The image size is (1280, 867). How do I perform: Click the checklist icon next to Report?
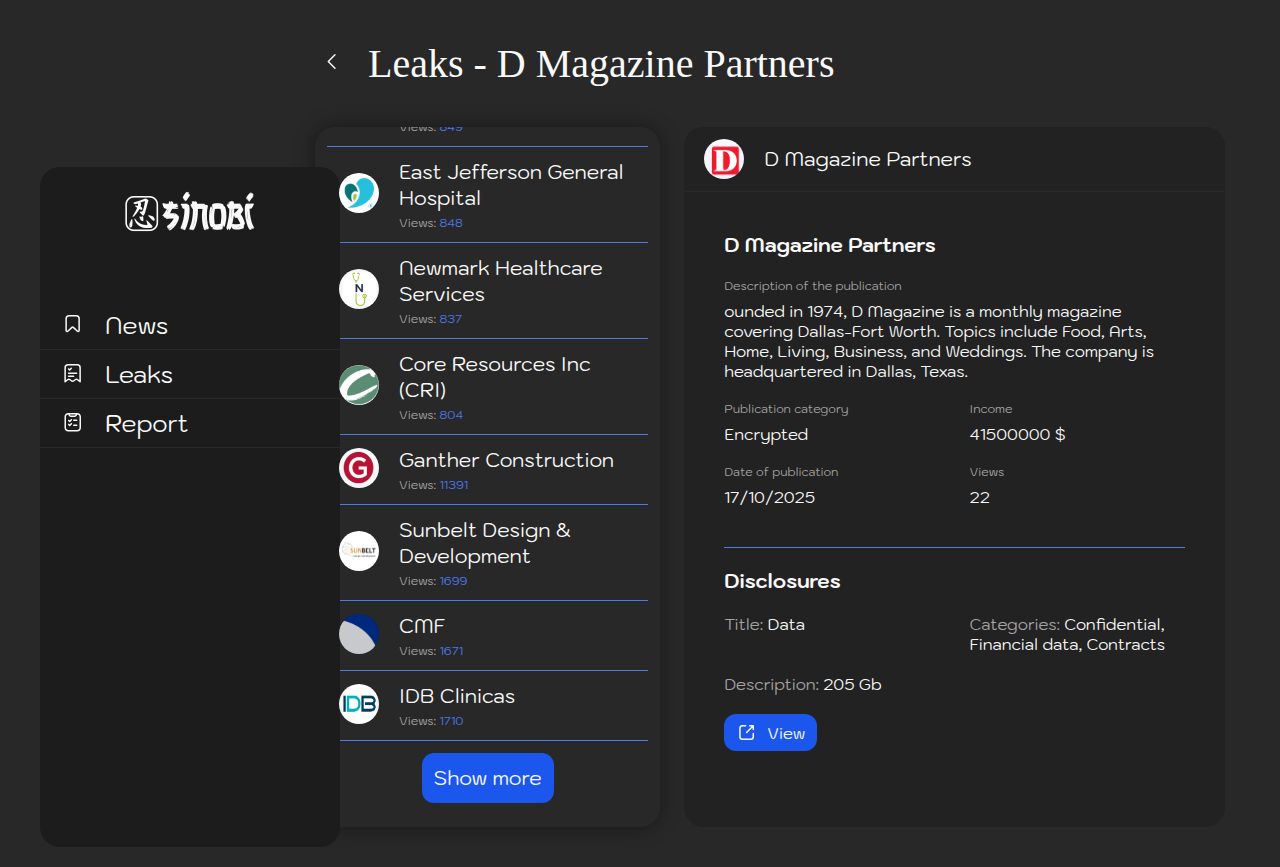coord(72,422)
